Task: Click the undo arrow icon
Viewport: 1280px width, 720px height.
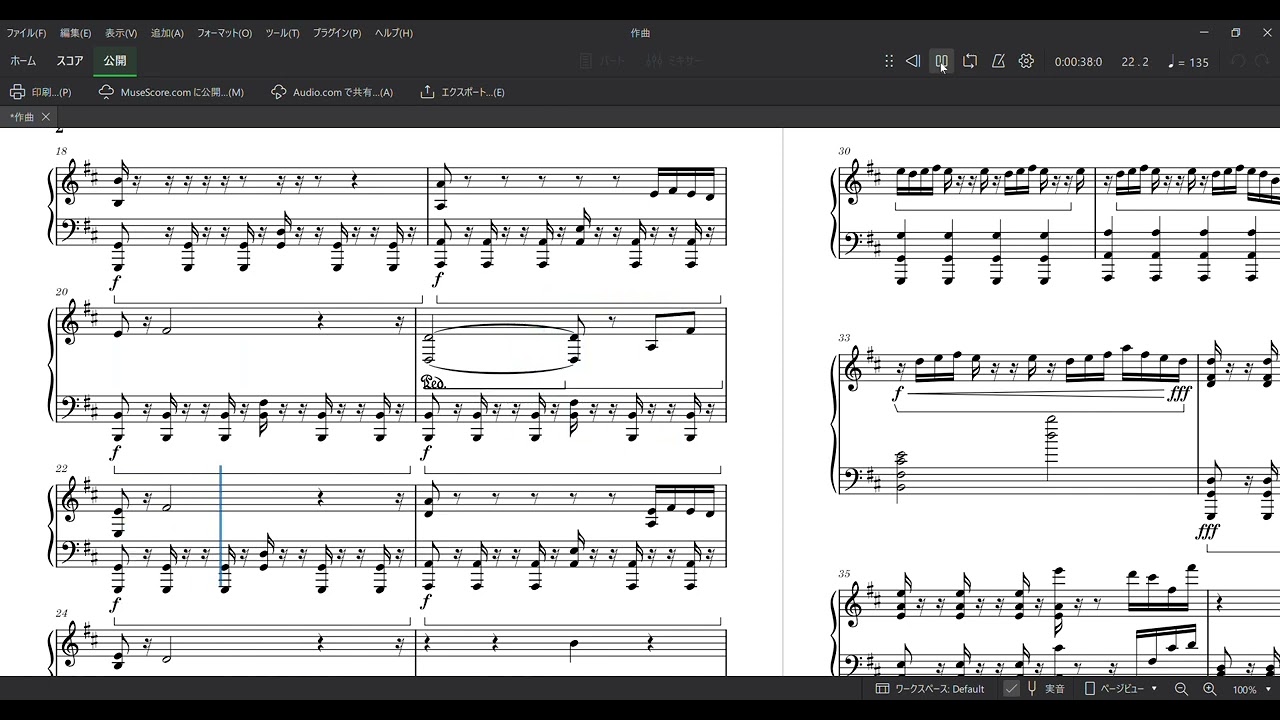Action: click(x=1238, y=61)
